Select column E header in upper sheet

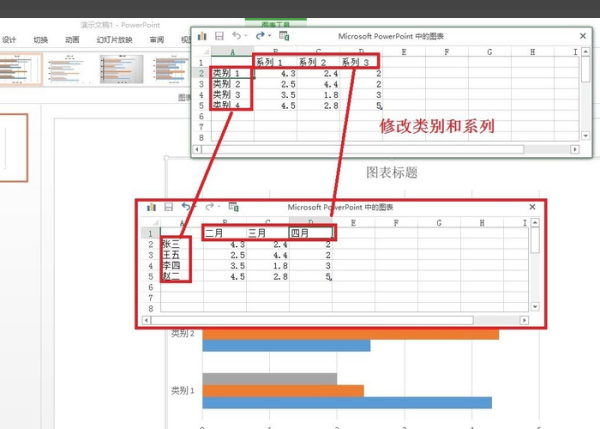click(x=404, y=52)
